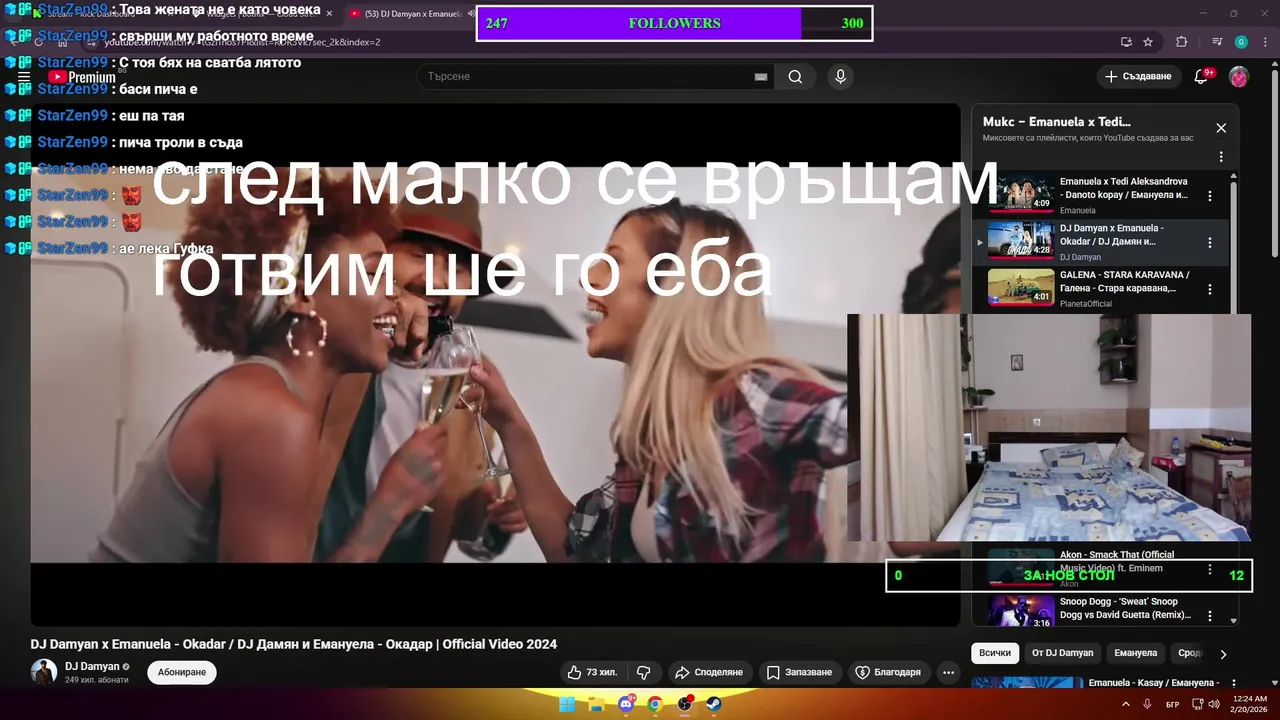
Task: Open the DJ Damyan channel name link
Action: (92, 666)
